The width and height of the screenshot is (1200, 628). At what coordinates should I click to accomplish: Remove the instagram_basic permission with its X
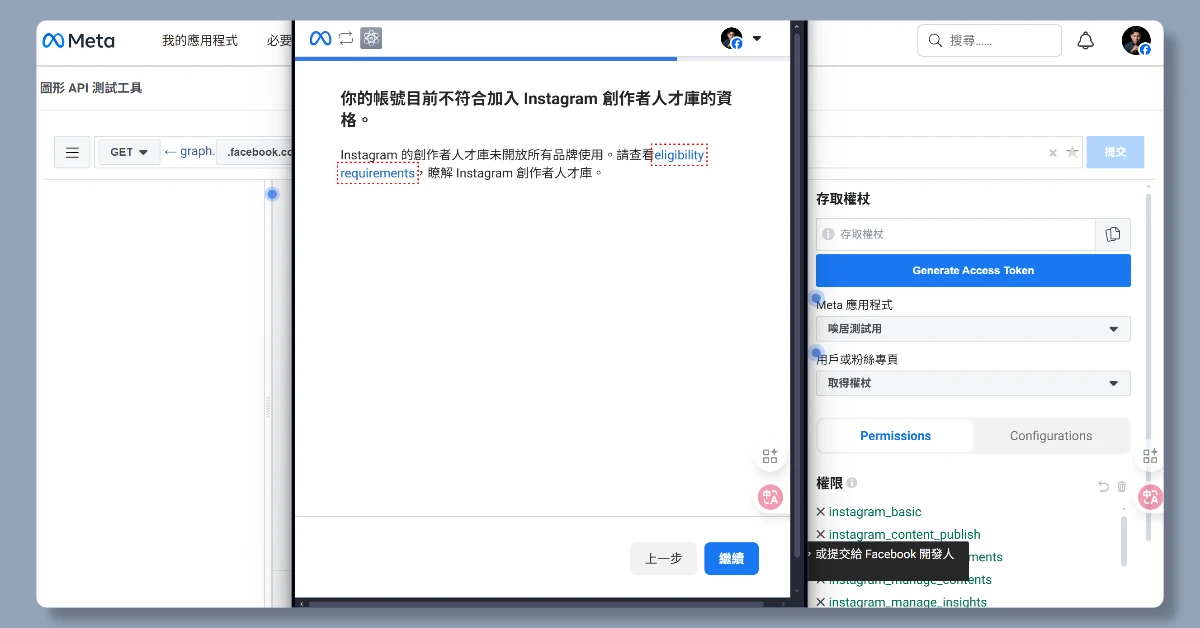click(x=821, y=512)
